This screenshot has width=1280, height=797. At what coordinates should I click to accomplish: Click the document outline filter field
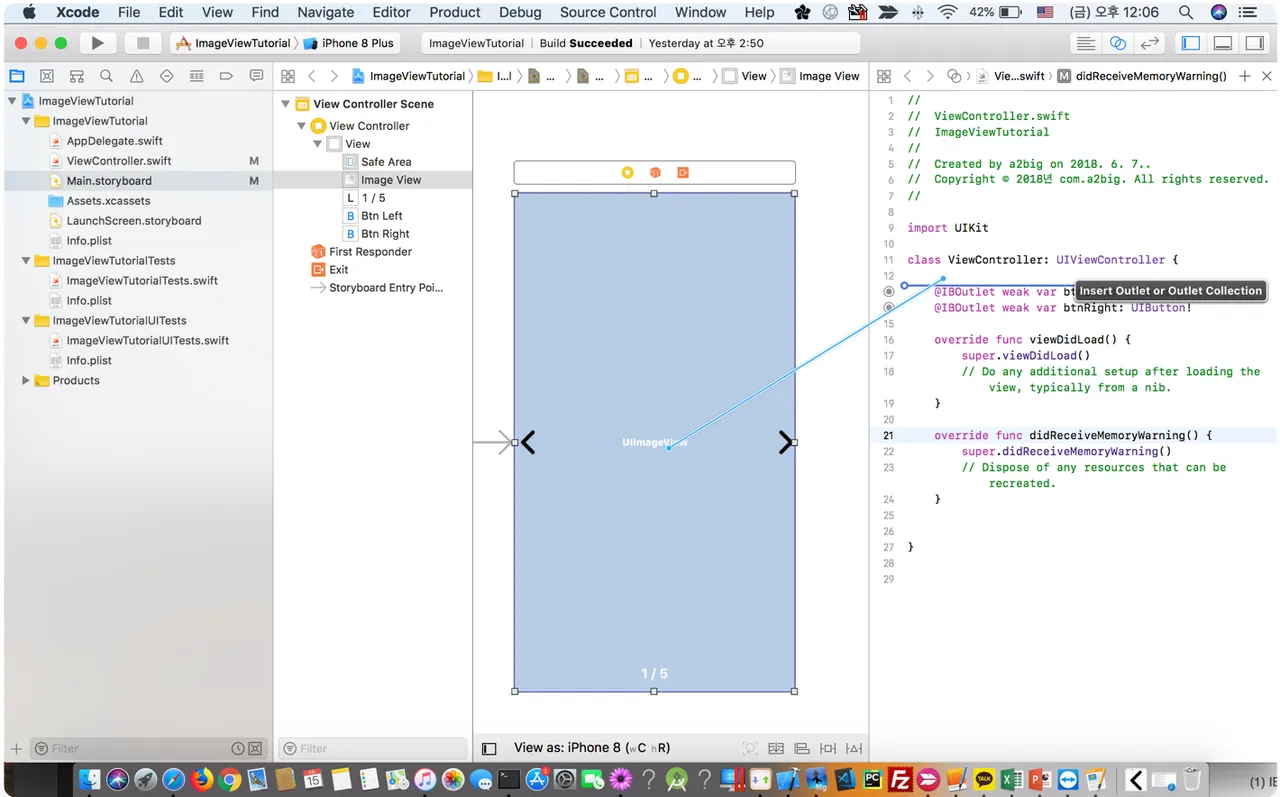point(373,748)
